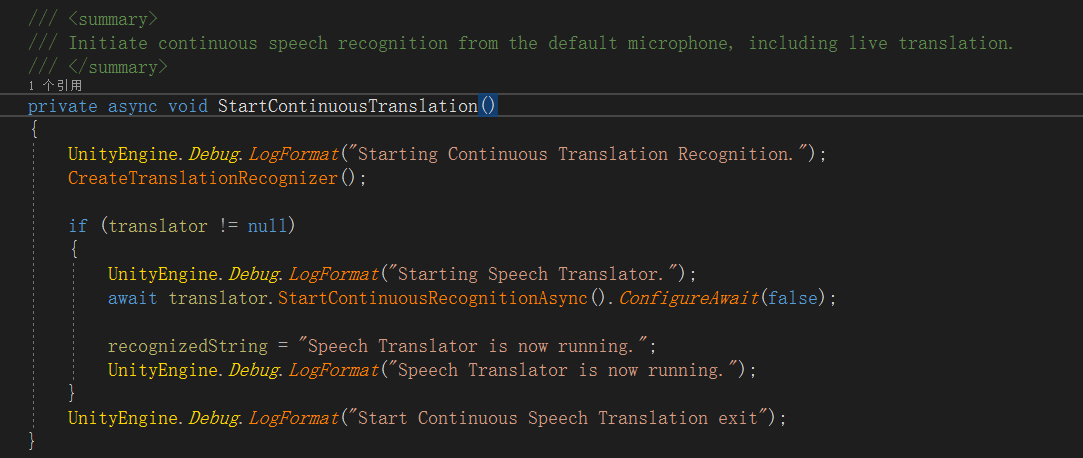Click the "null" keyword in the if condition

[x=267, y=226]
